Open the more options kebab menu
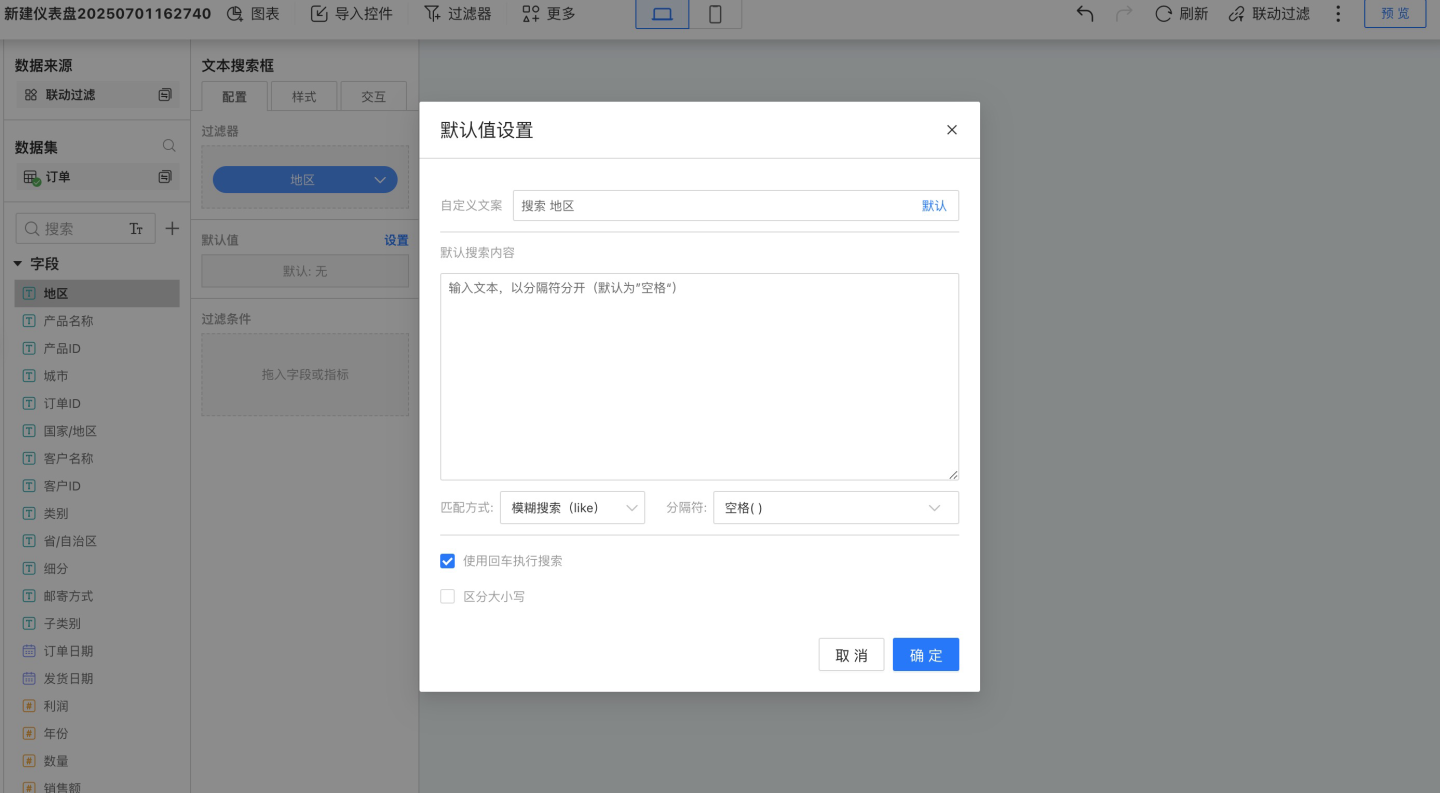 [1338, 14]
